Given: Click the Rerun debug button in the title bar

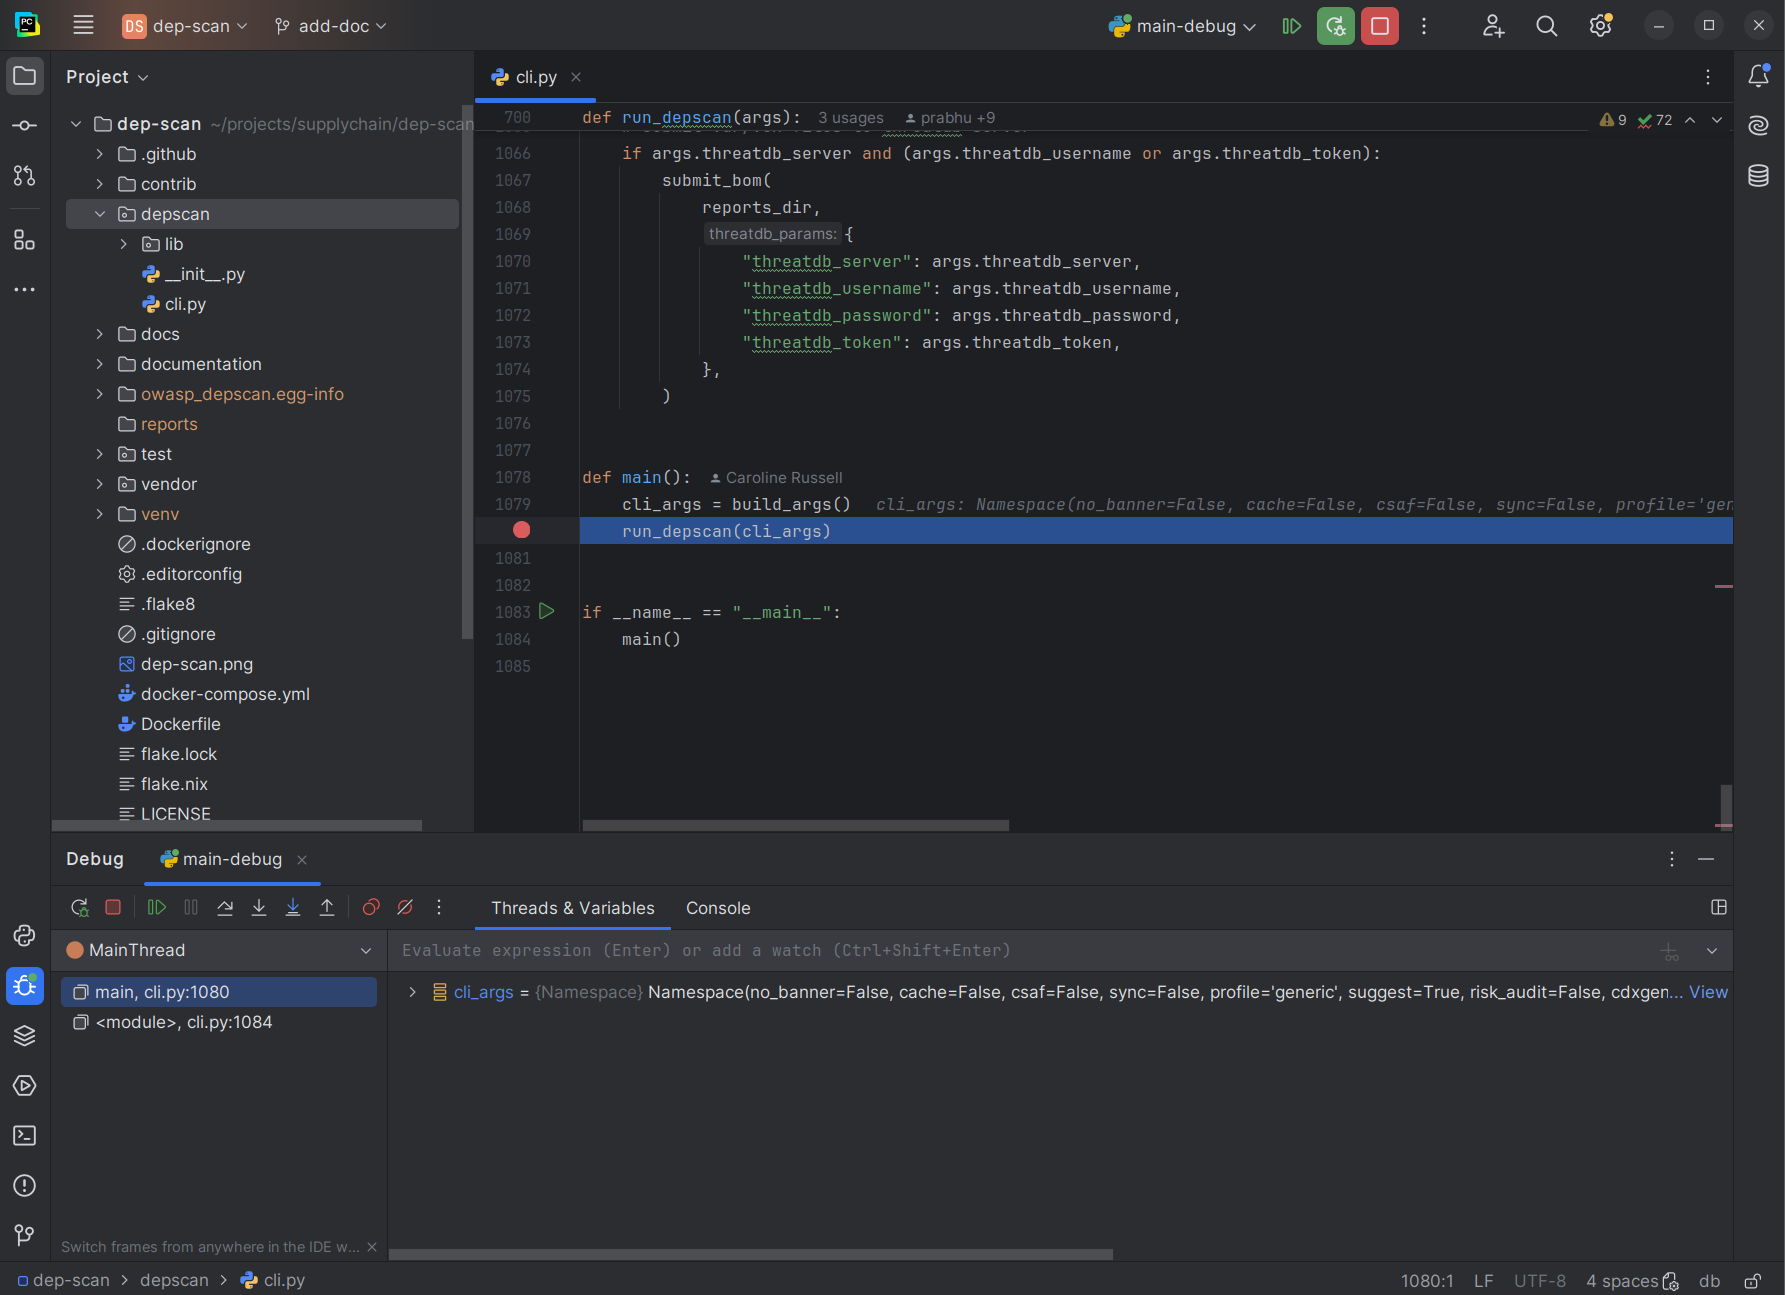Looking at the screenshot, I should [1335, 26].
